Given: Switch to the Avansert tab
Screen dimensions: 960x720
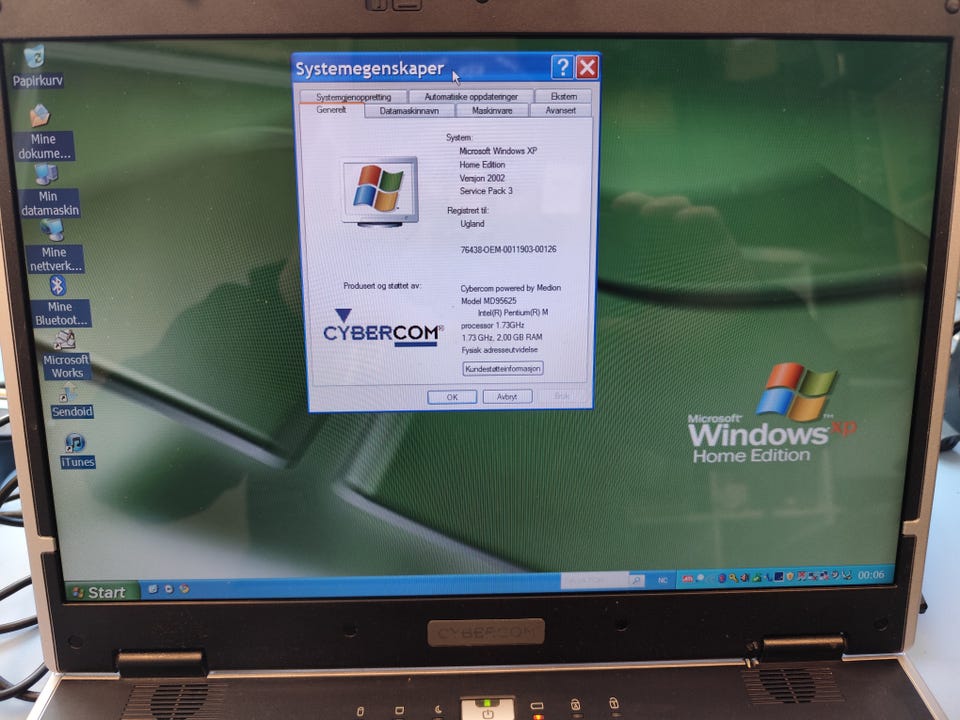Looking at the screenshot, I should [560, 110].
